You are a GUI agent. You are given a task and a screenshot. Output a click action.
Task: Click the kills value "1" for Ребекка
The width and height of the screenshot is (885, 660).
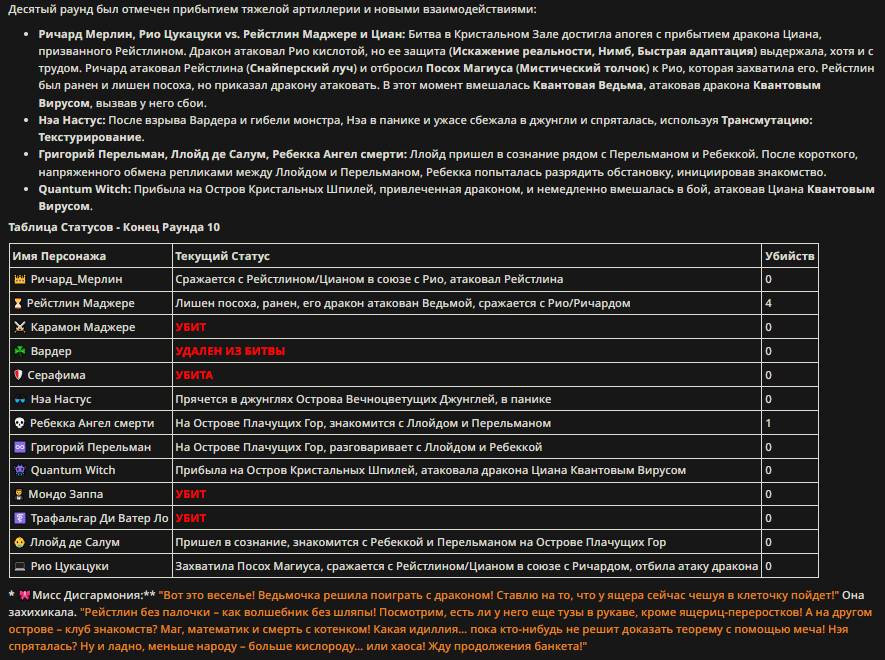click(x=768, y=423)
